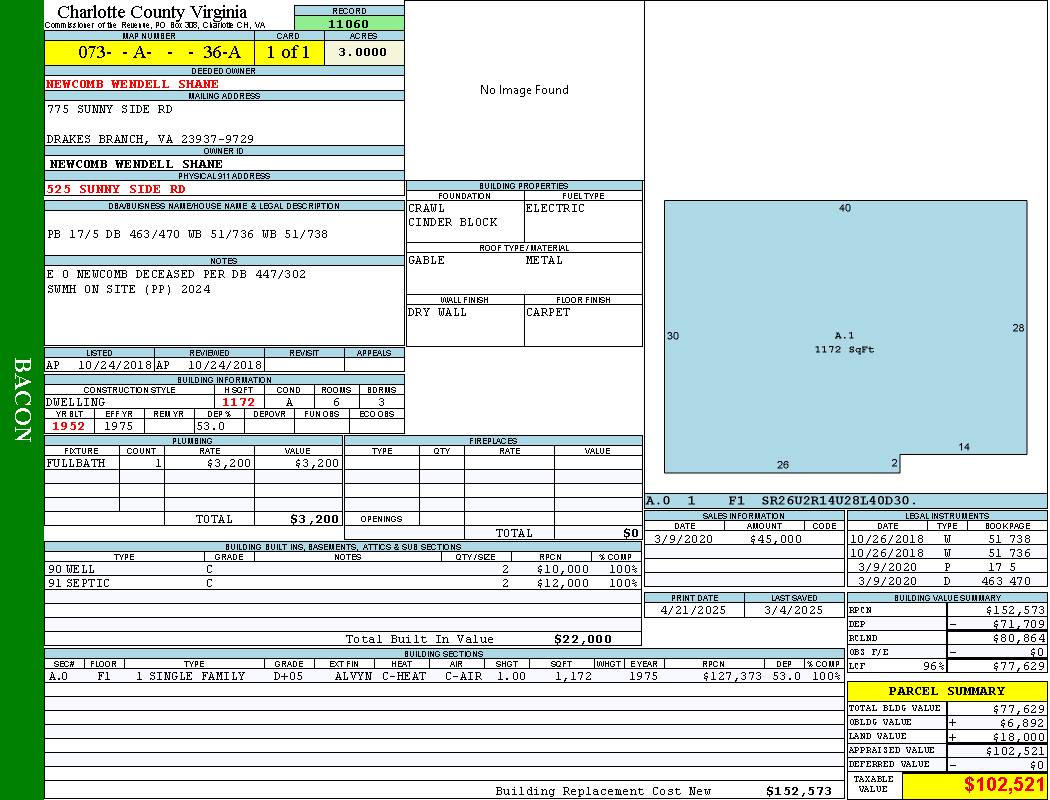Click the blue building sketch A.1 label

844,336
